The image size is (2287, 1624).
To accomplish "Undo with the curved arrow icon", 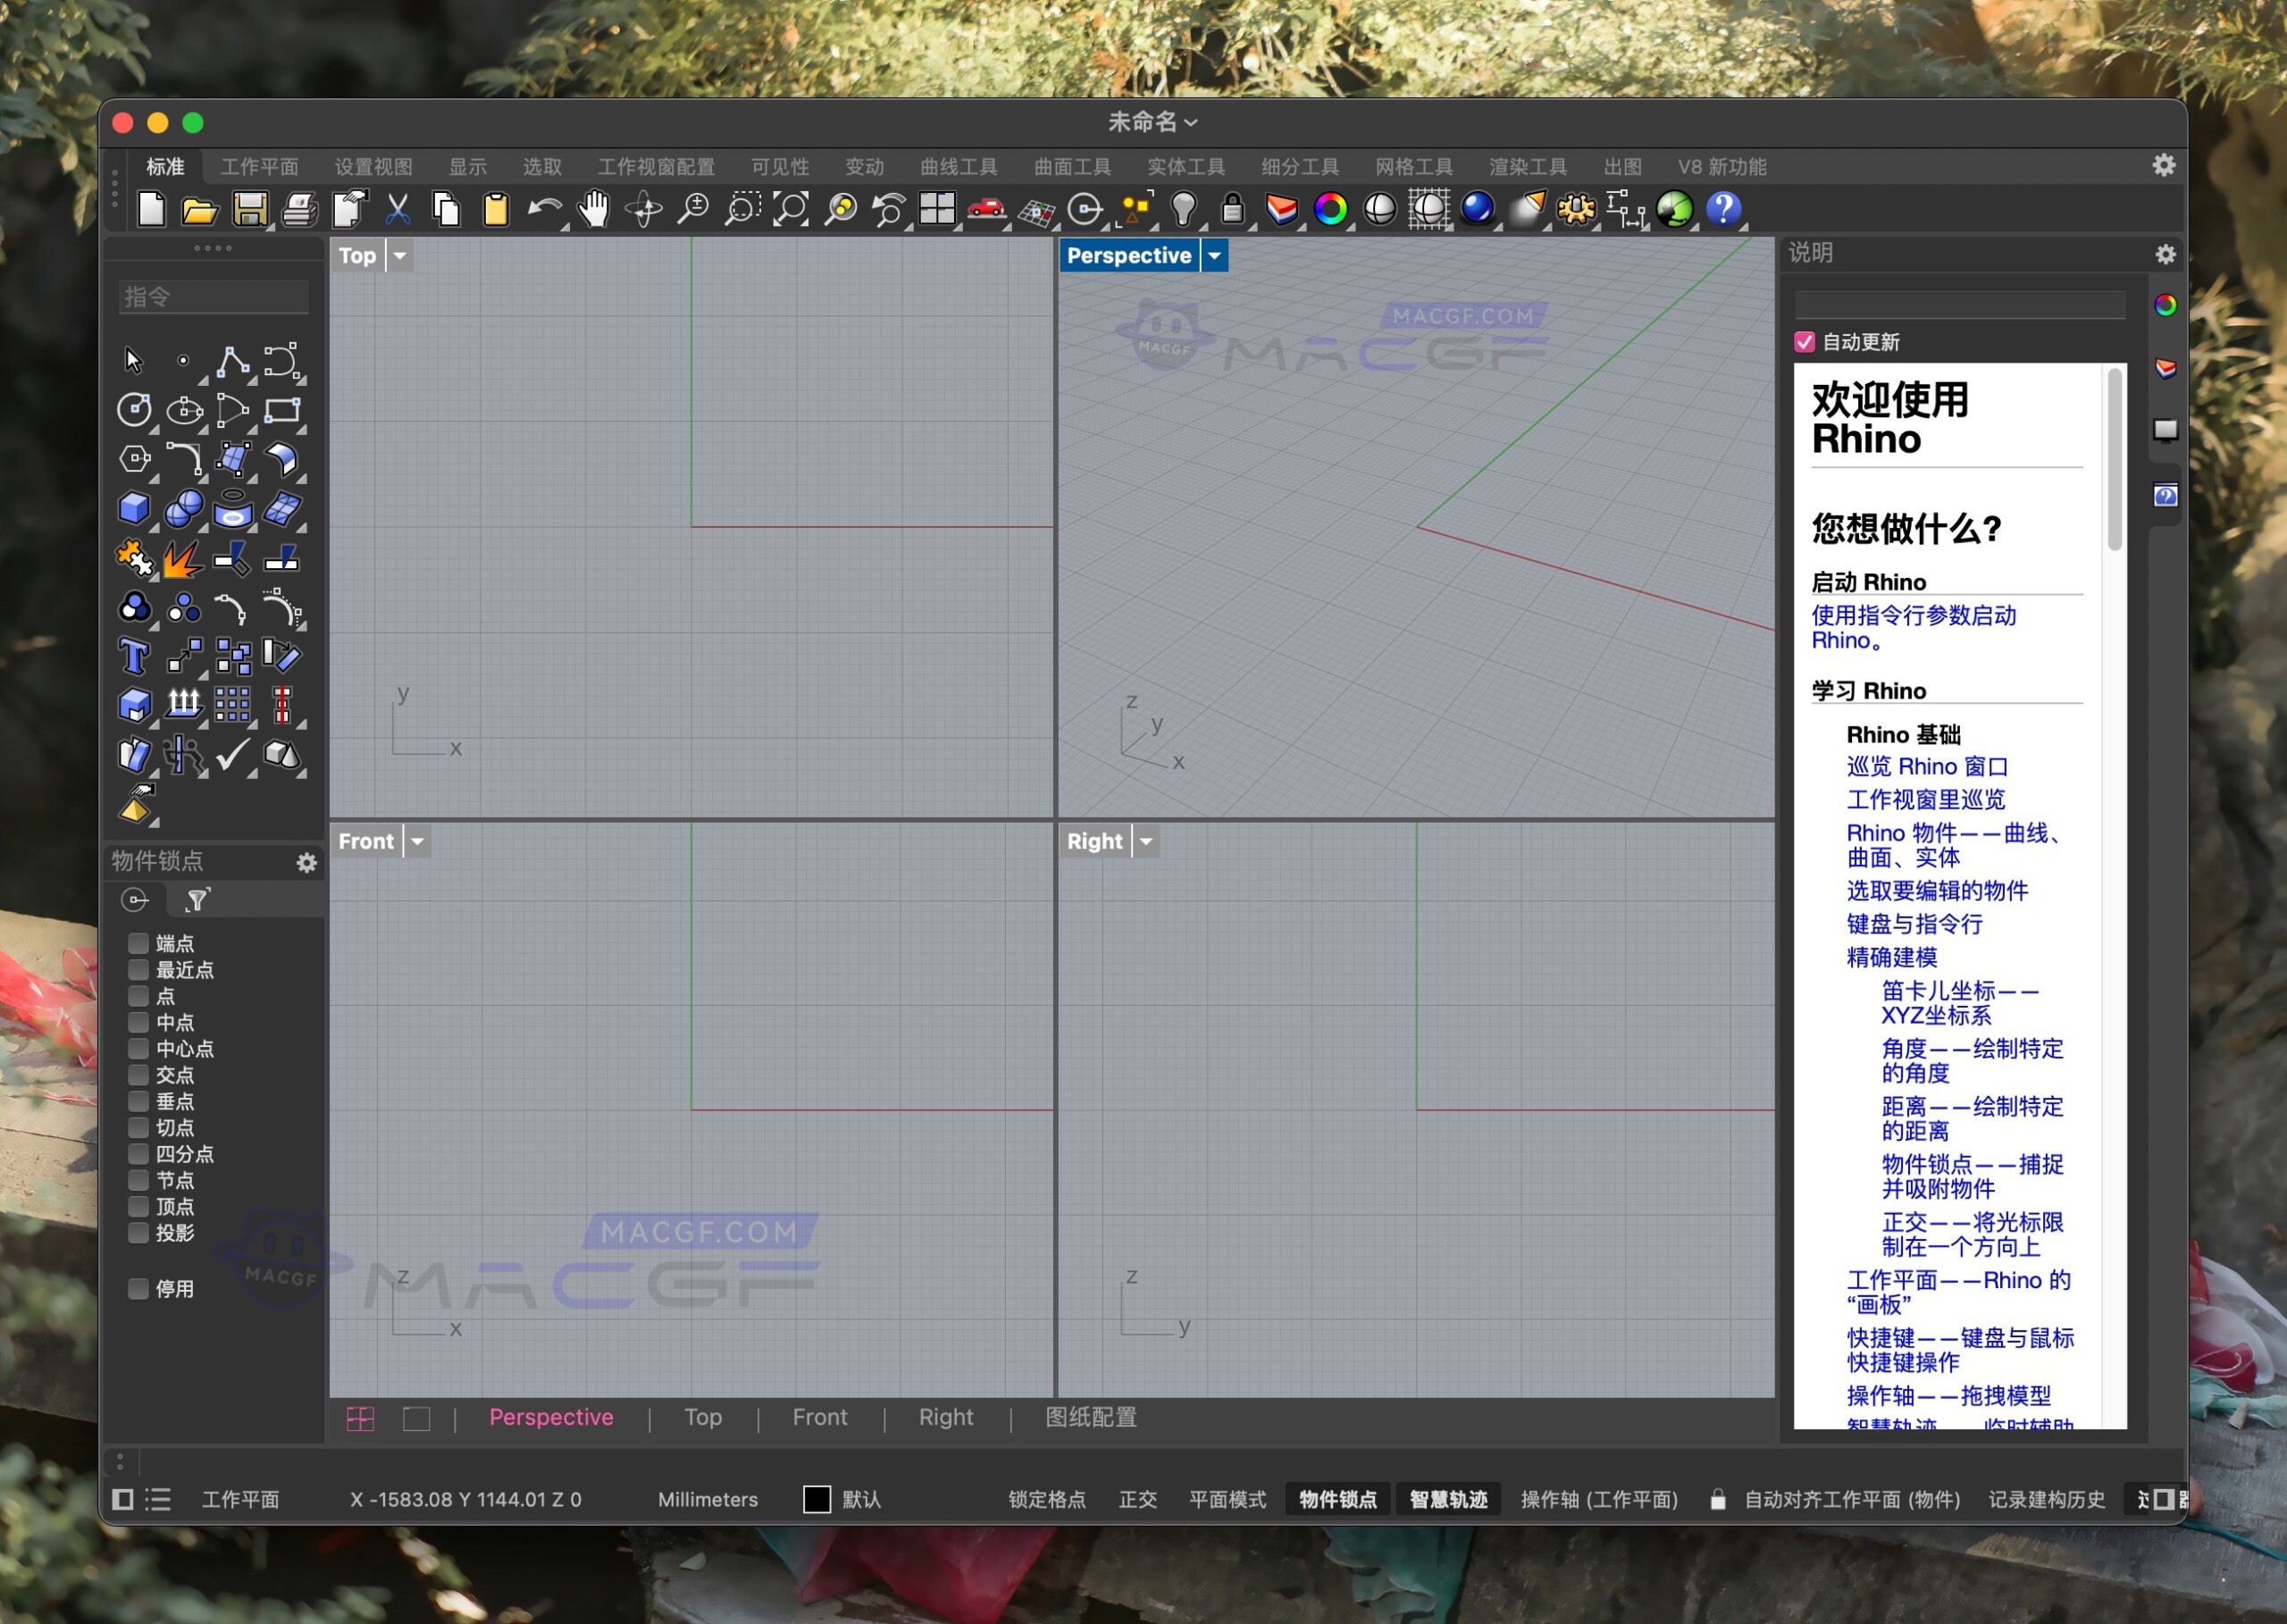I will tap(544, 209).
